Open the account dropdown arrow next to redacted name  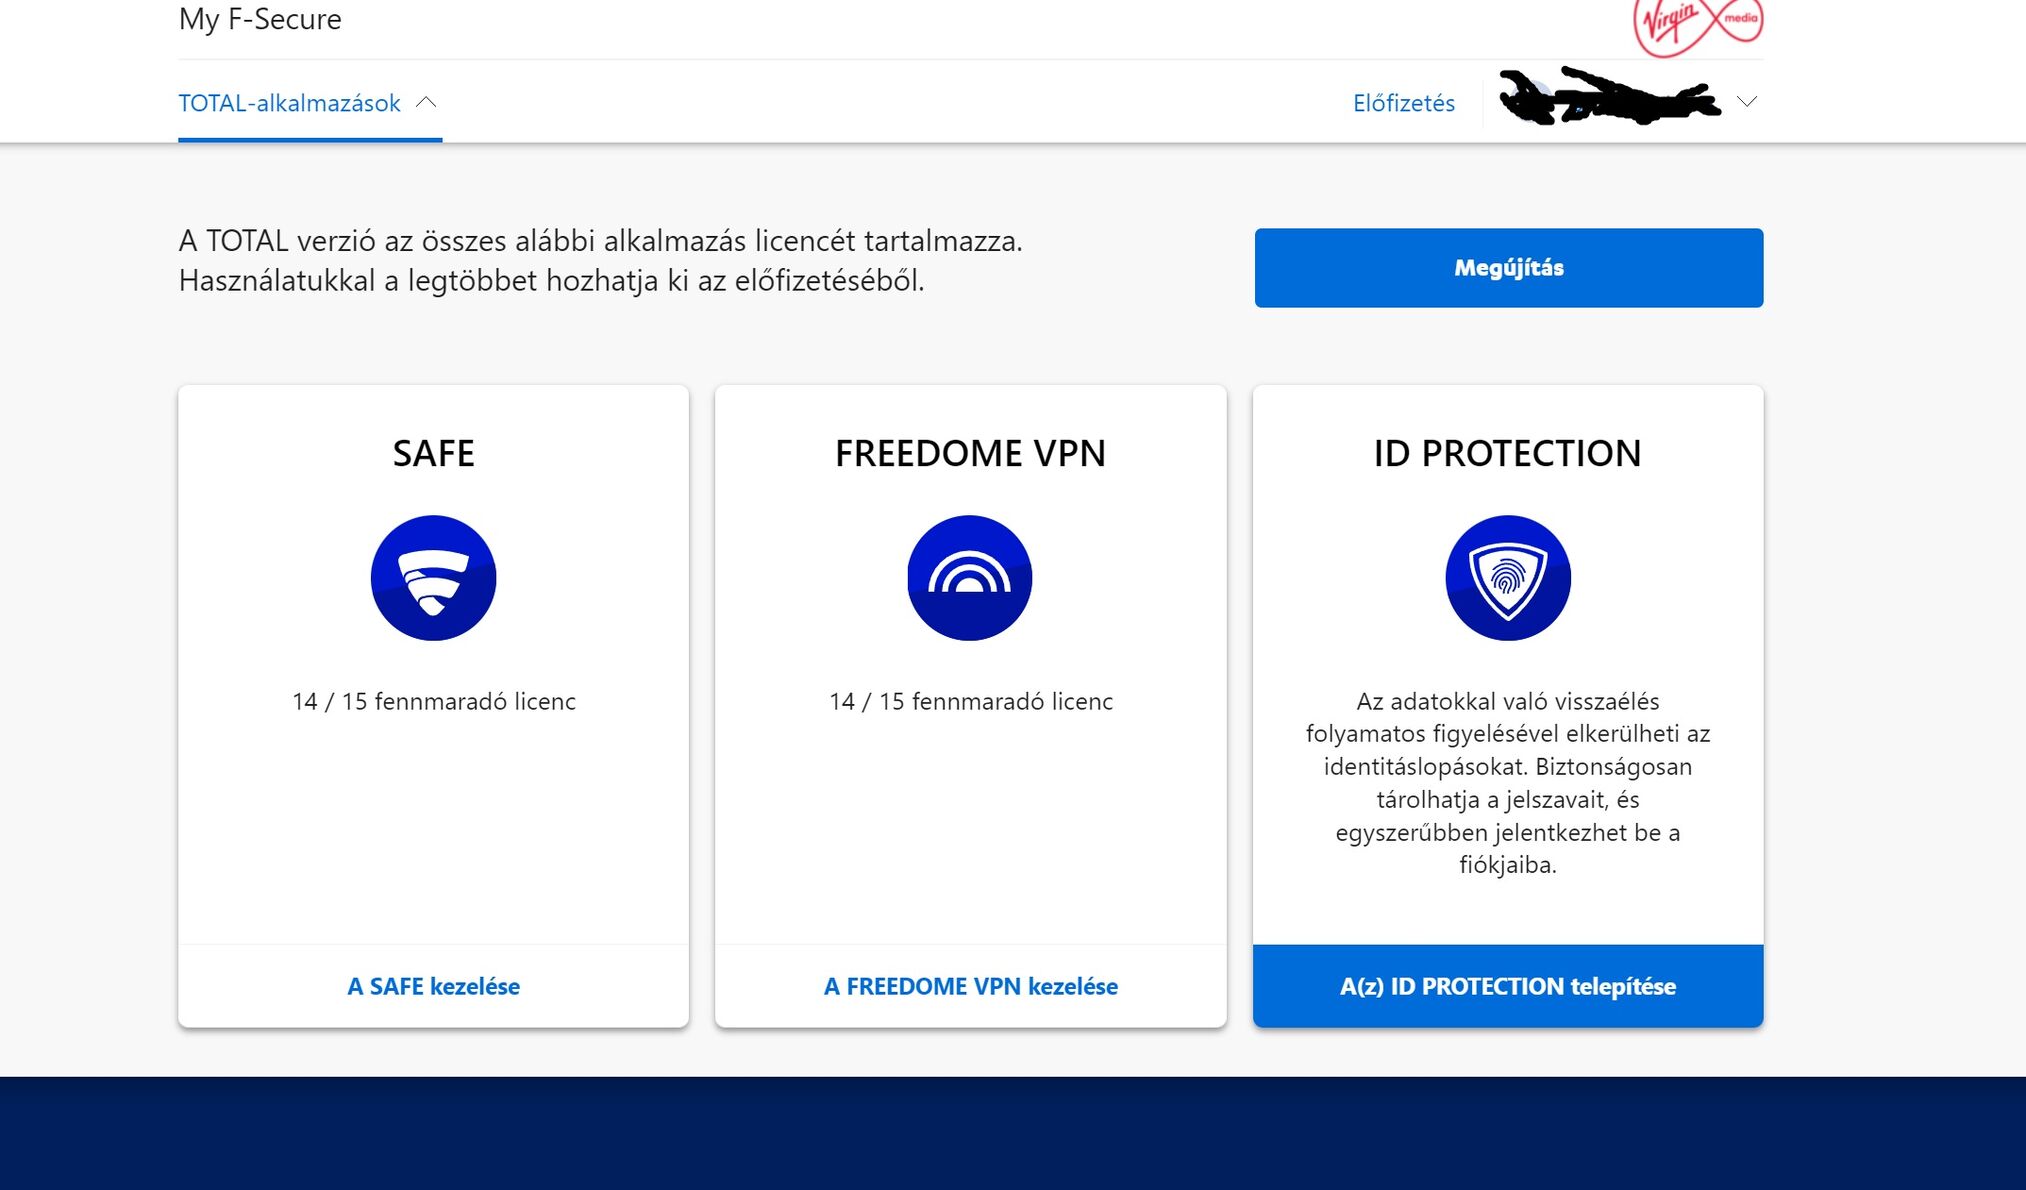[1747, 102]
